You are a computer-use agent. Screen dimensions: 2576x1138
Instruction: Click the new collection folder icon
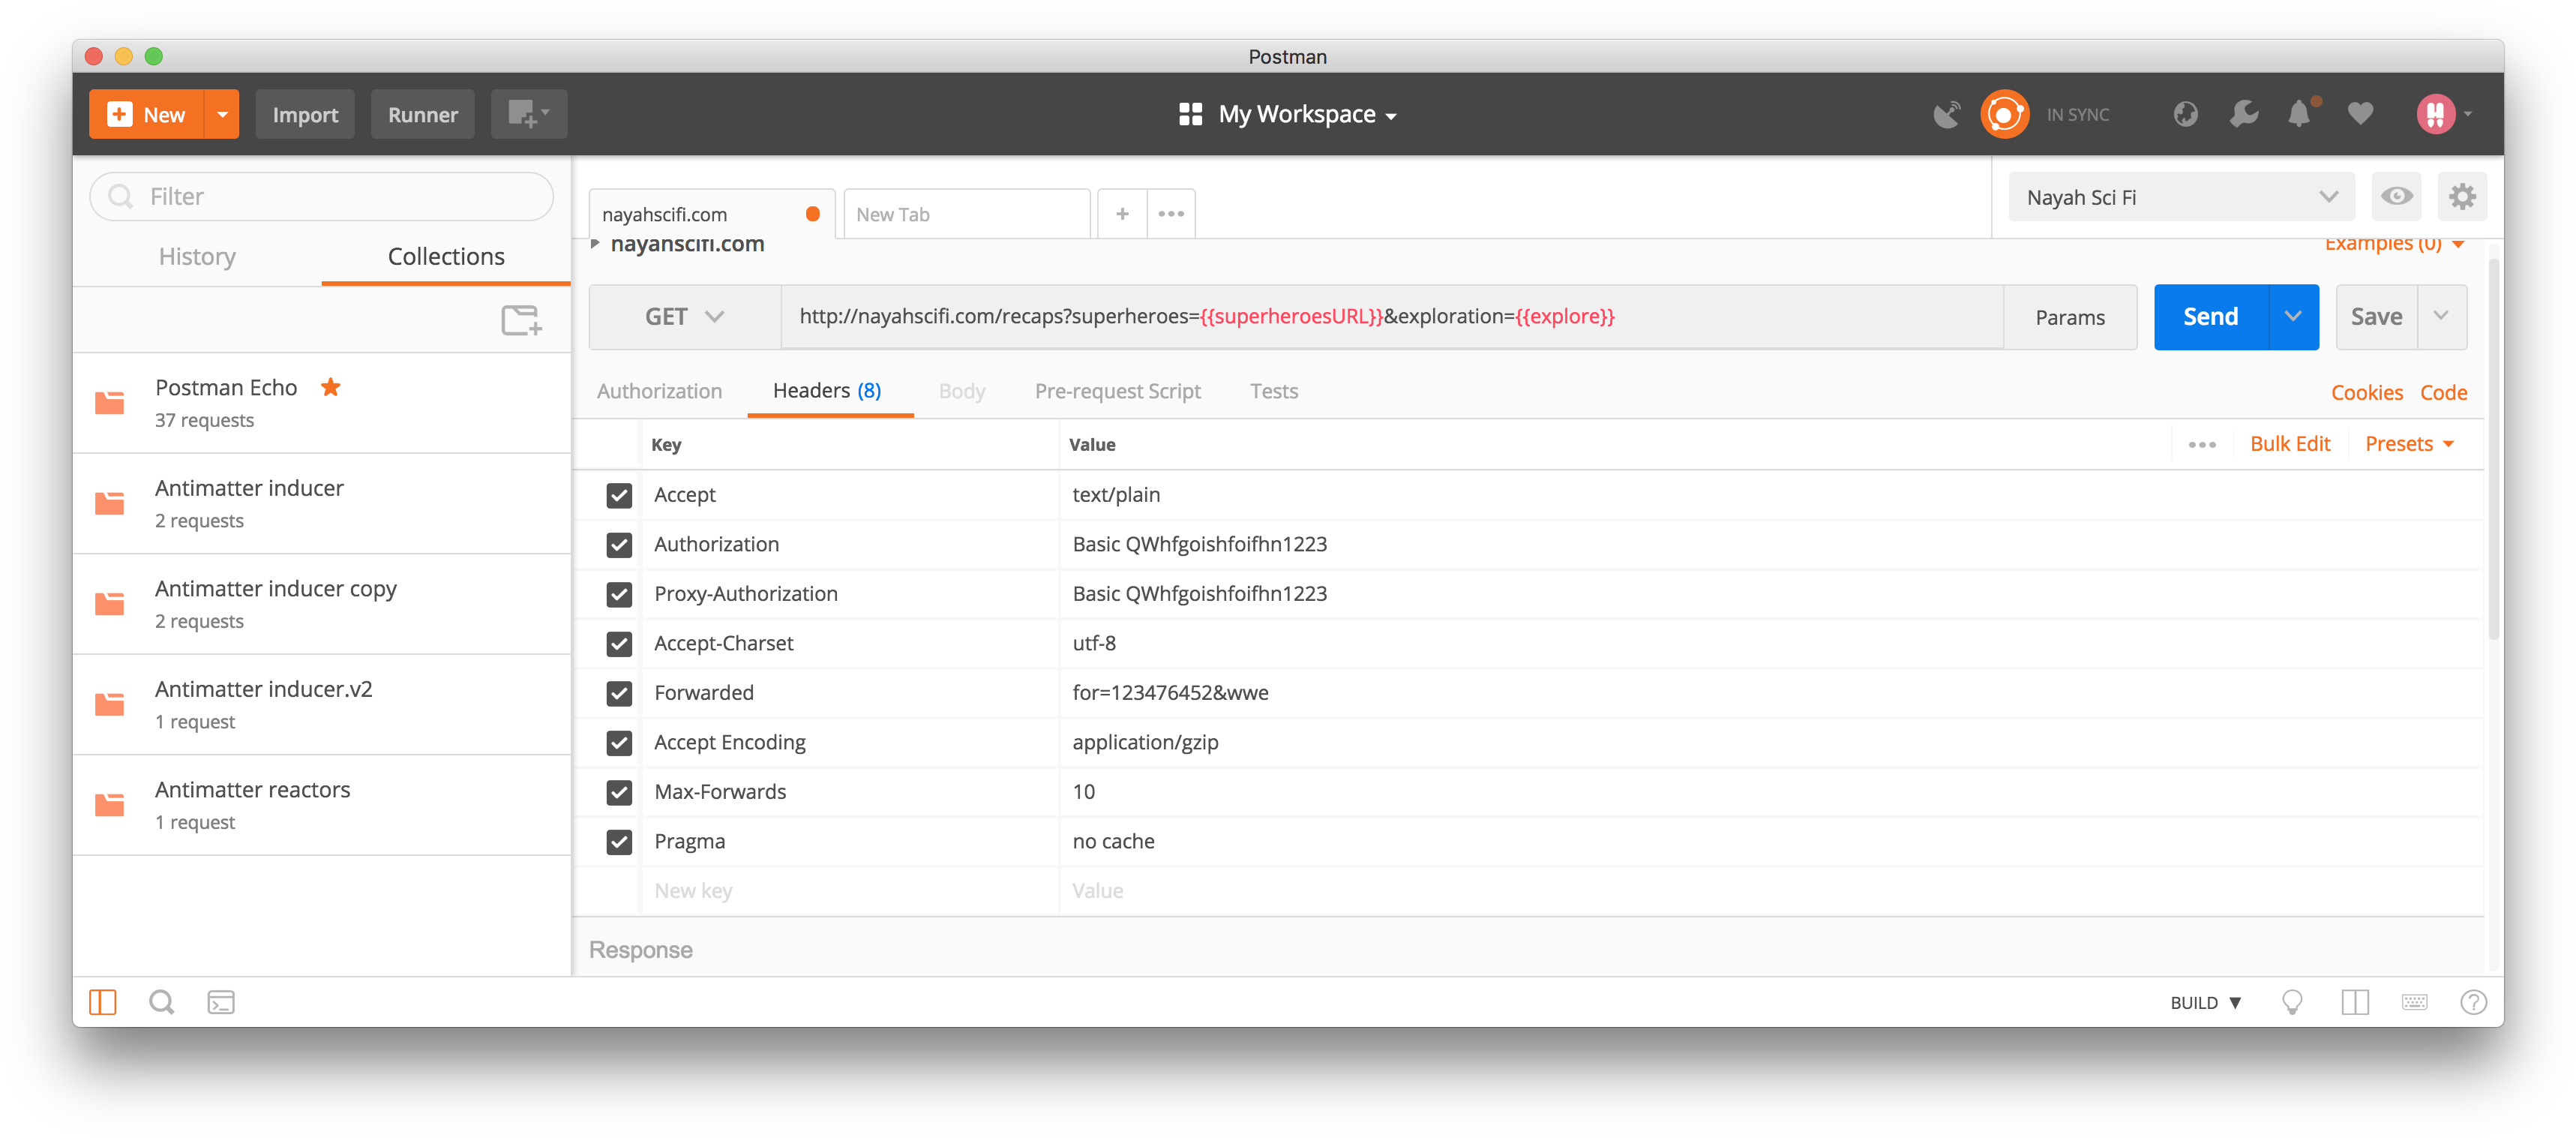coord(521,320)
